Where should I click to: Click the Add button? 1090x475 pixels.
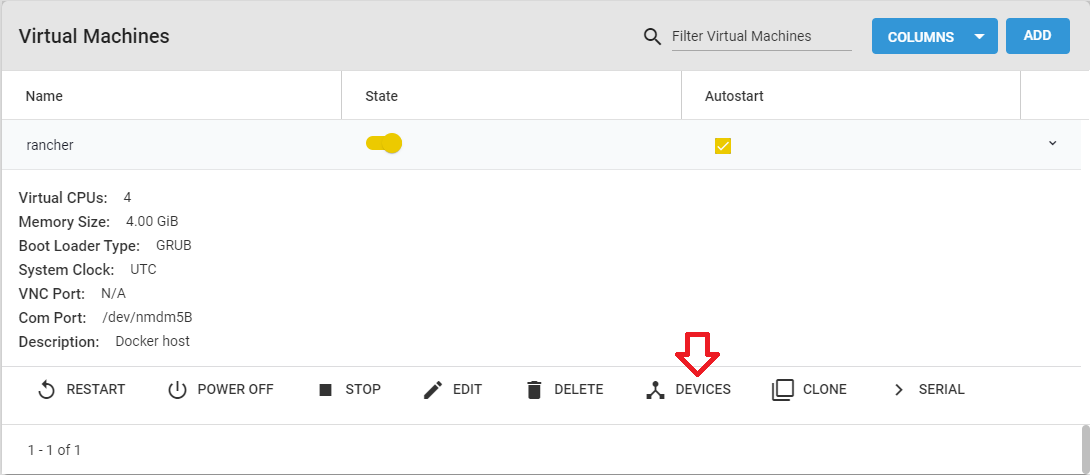1037,36
